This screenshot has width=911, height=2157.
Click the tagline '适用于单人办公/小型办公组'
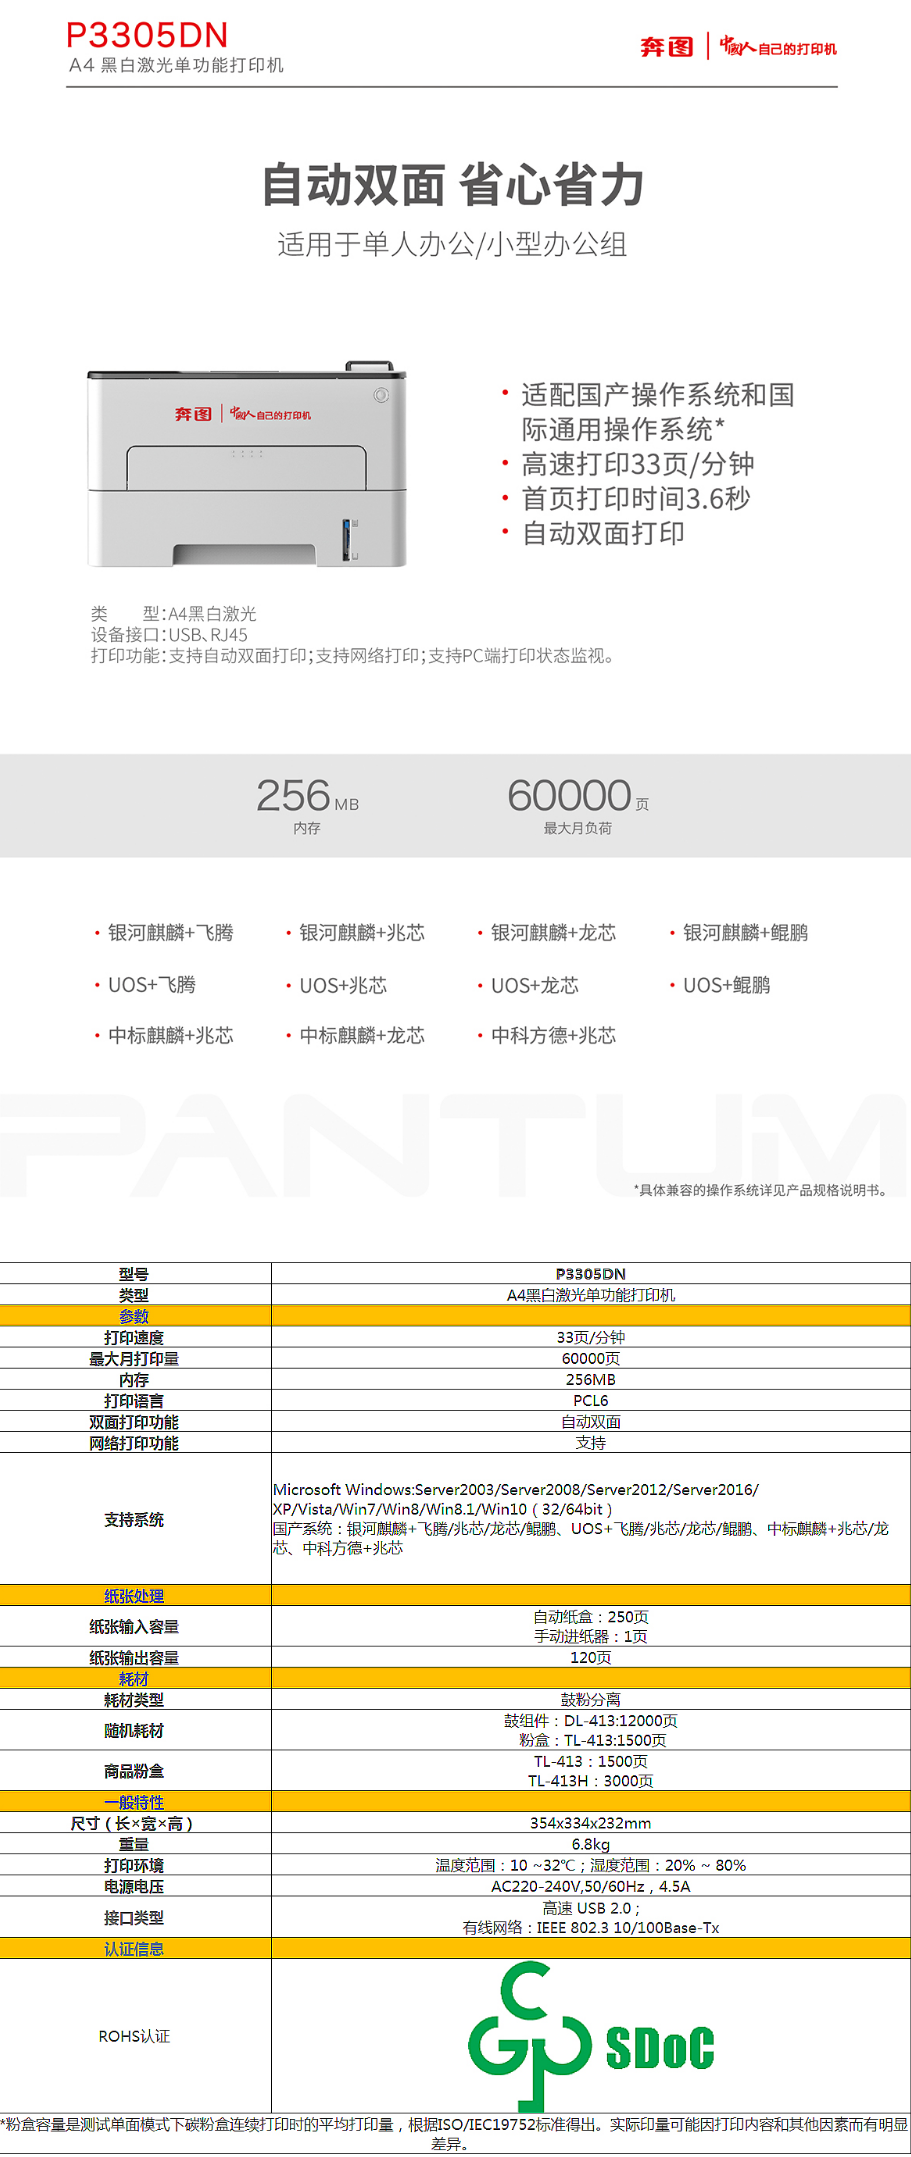coord(452,244)
